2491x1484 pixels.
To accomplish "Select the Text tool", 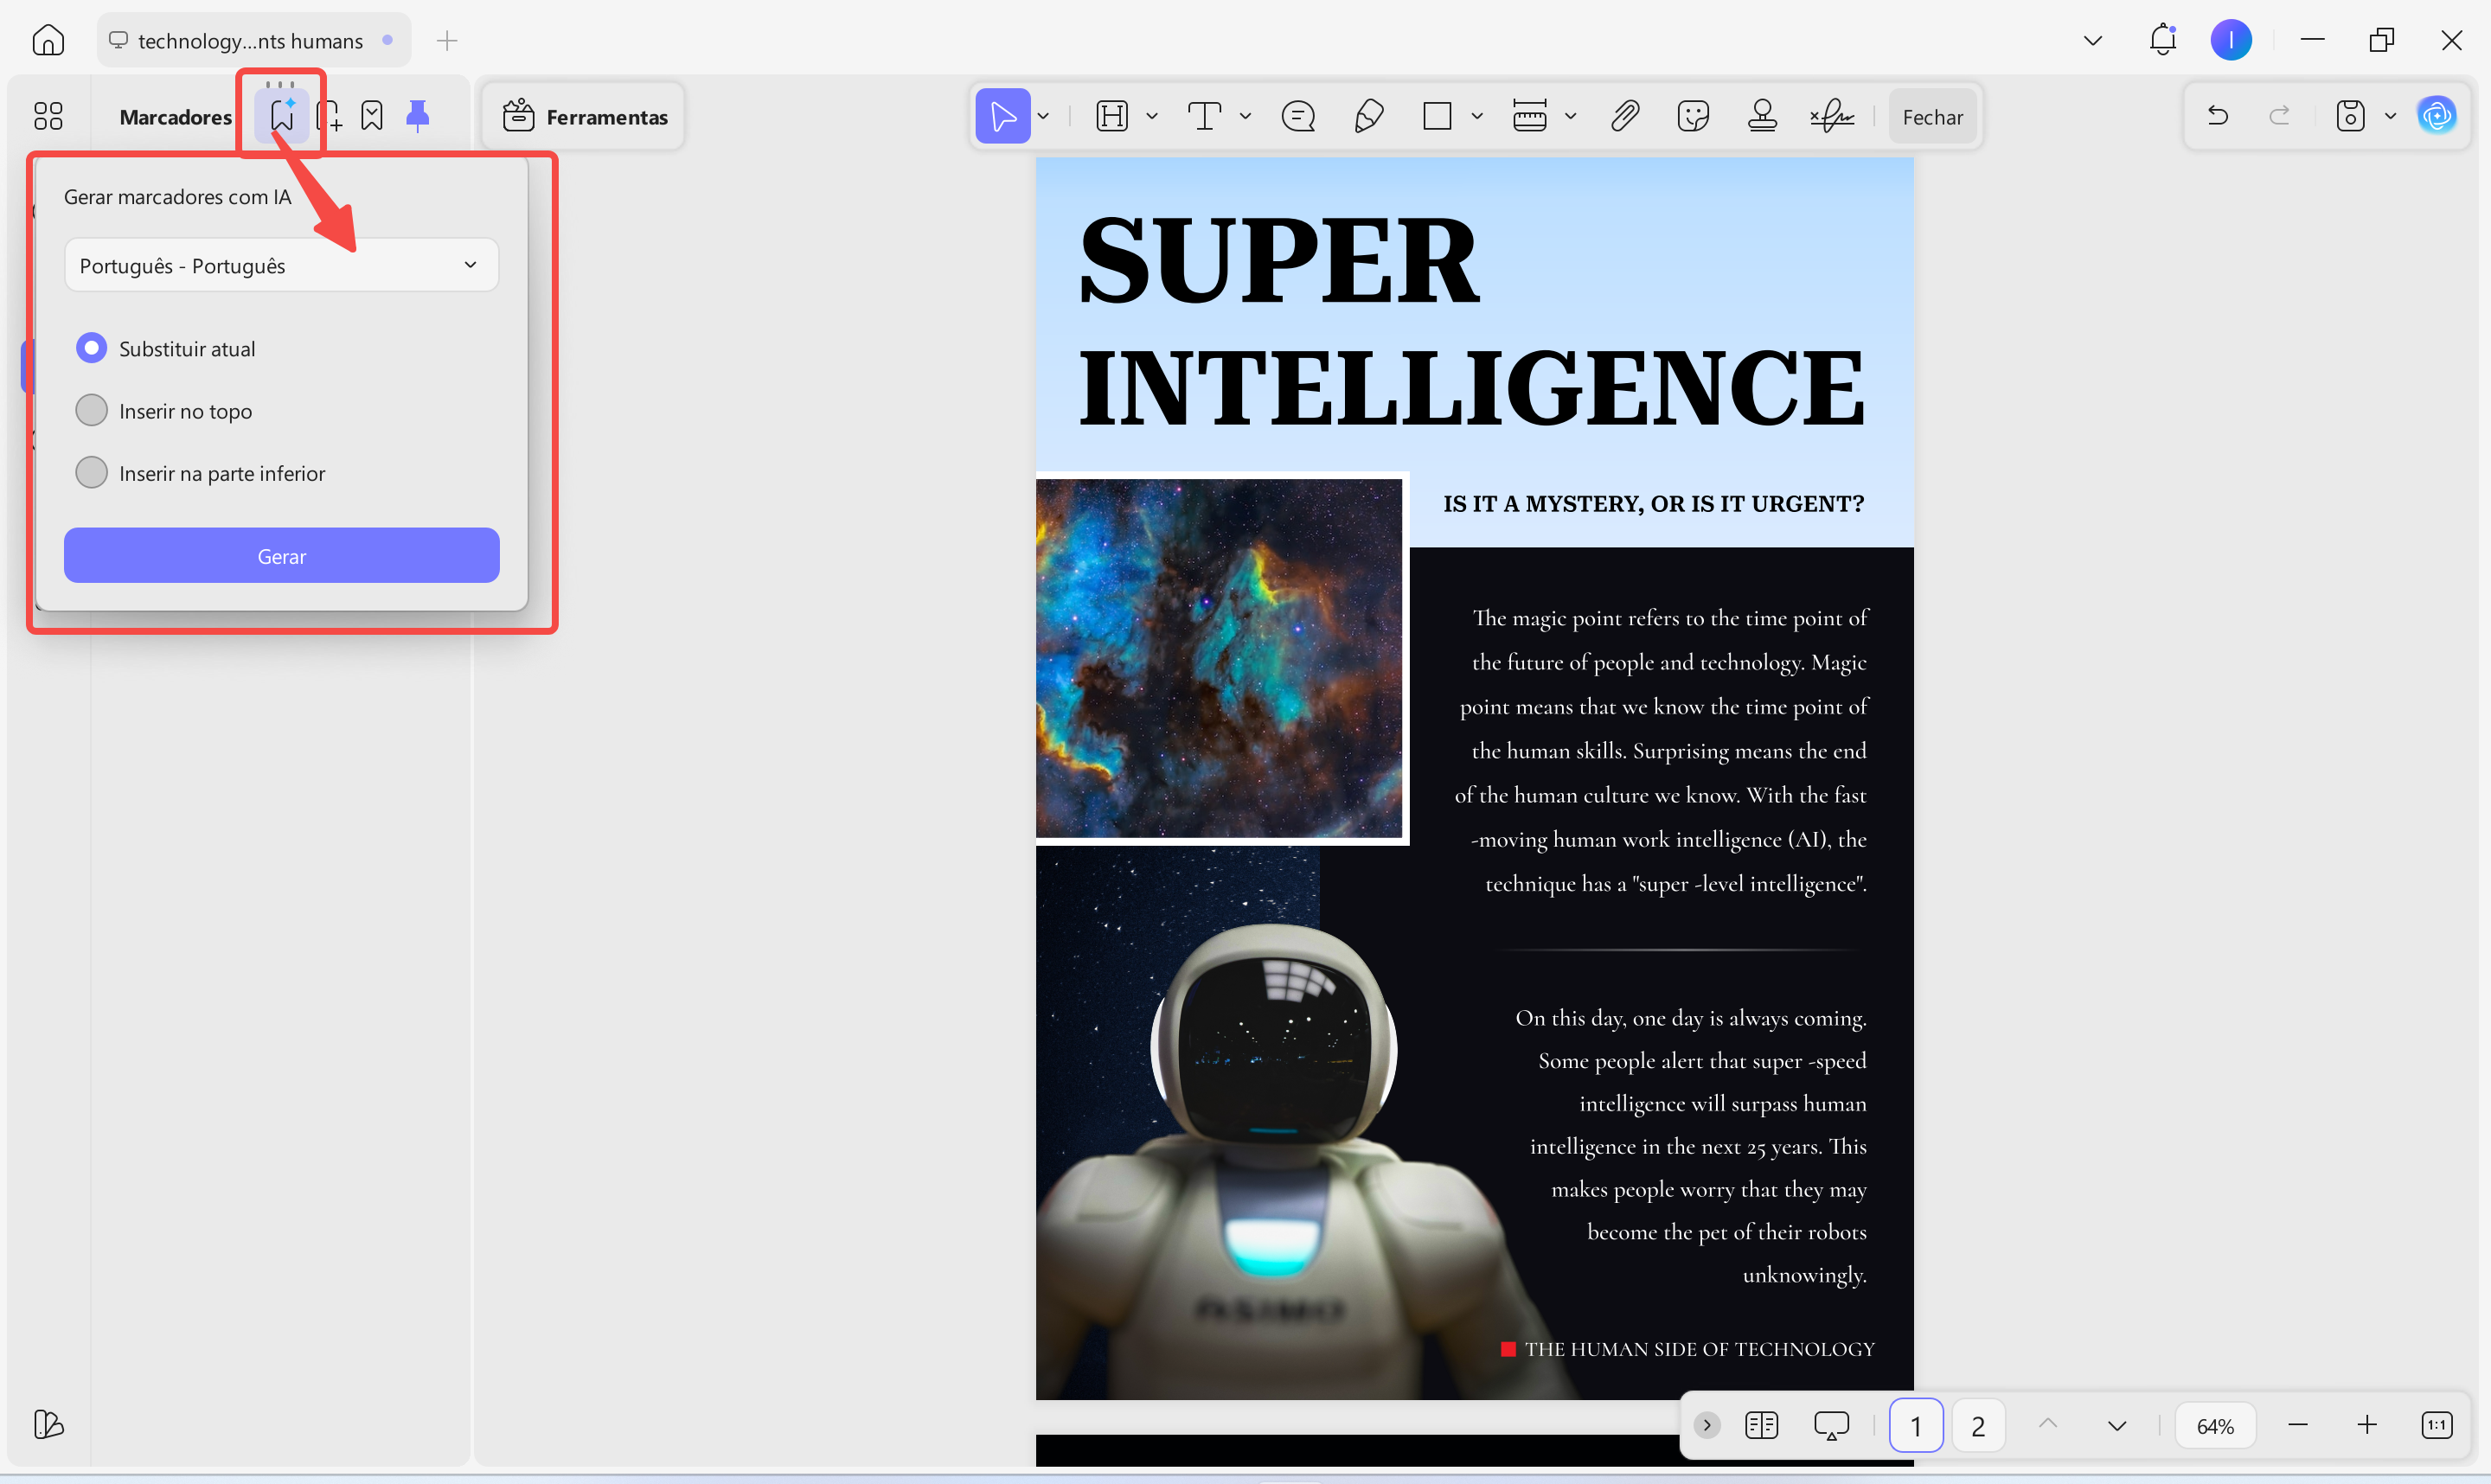I will (x=1204, y=117).
